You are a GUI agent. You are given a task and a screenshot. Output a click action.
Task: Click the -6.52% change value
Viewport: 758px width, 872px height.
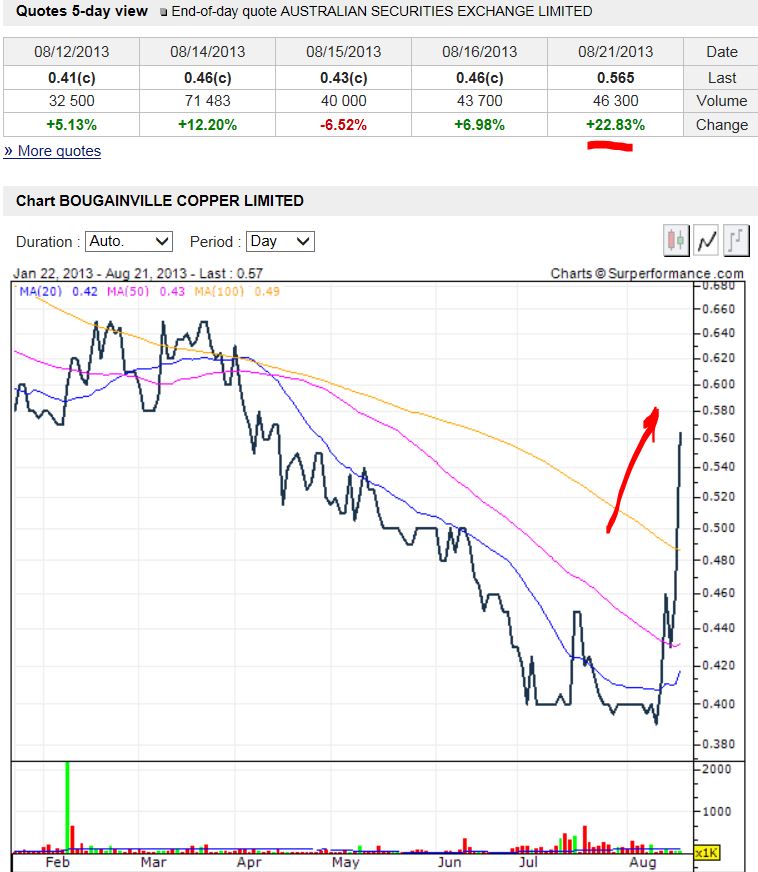click(344, 125)
